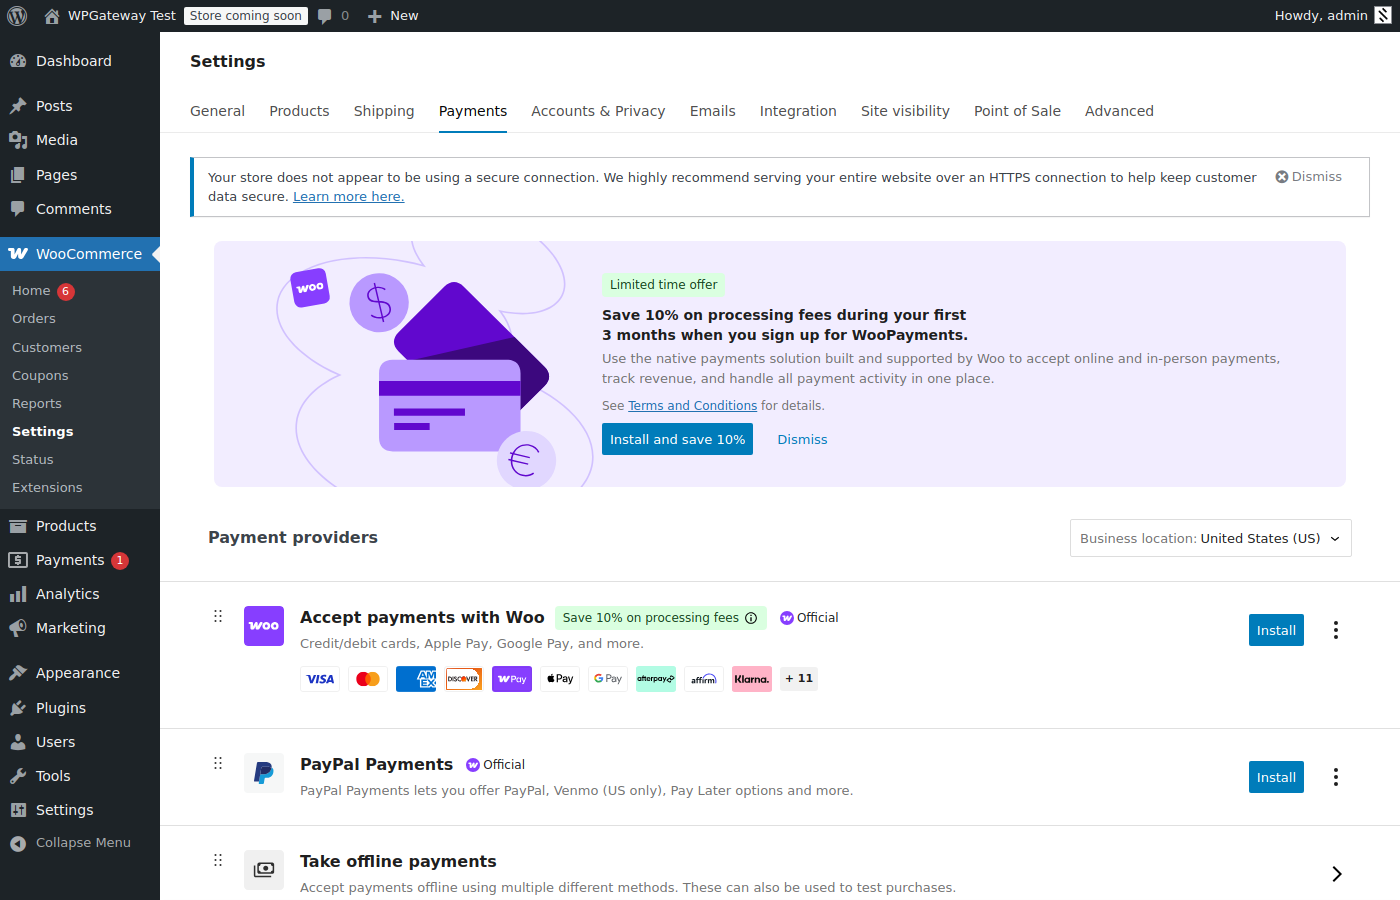Click the home icon for WPGateway Test
The width and height of the screenshot is (1400, 900).
click(52, 16)
